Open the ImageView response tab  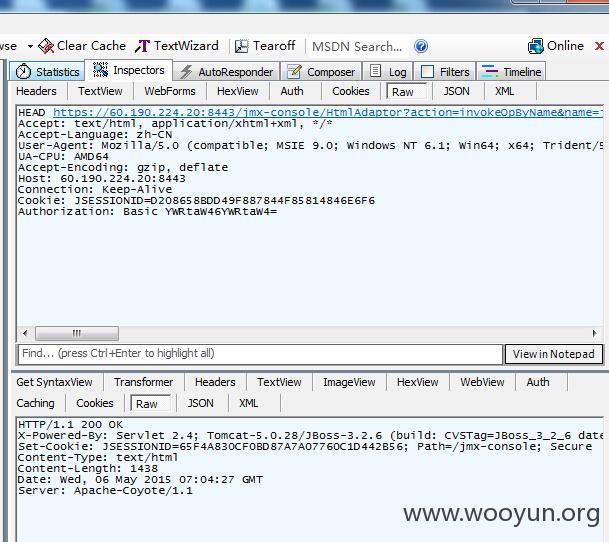[x=349, y=382]
